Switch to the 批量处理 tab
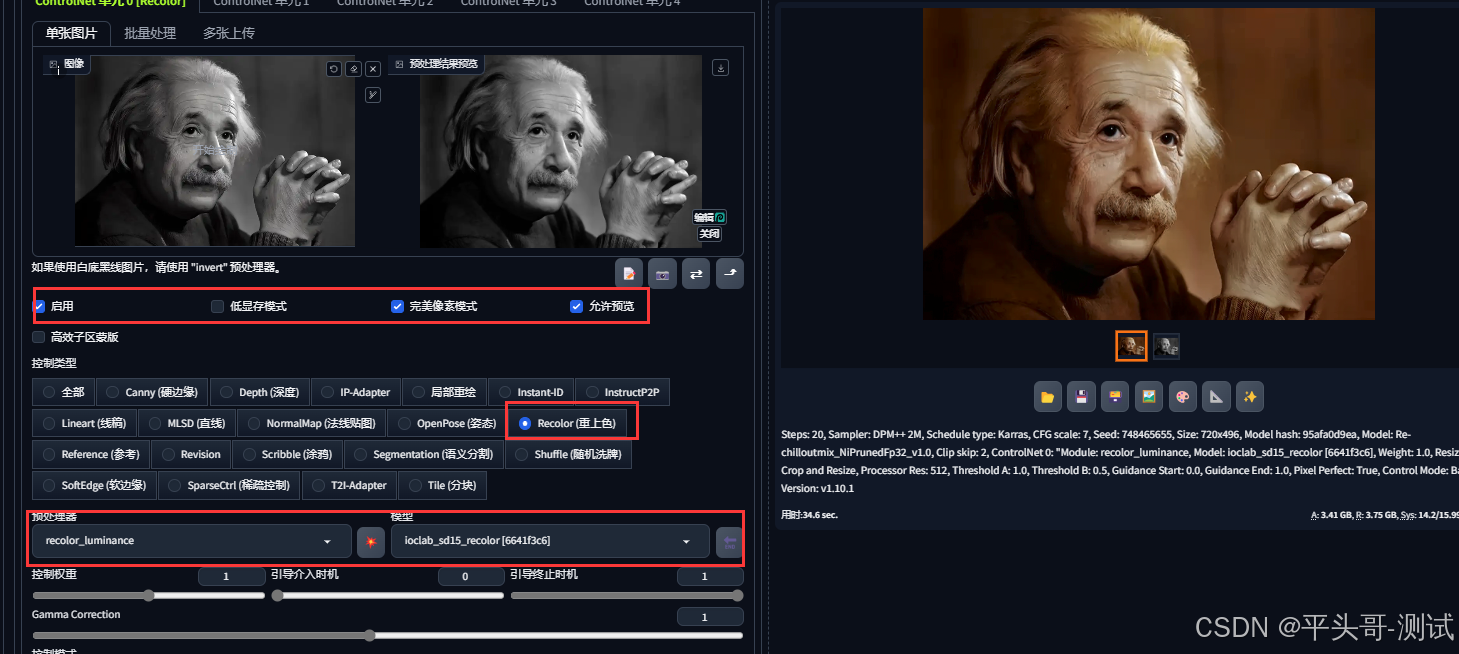Screen dimensions: 1459x654 [x=150, y=33]
